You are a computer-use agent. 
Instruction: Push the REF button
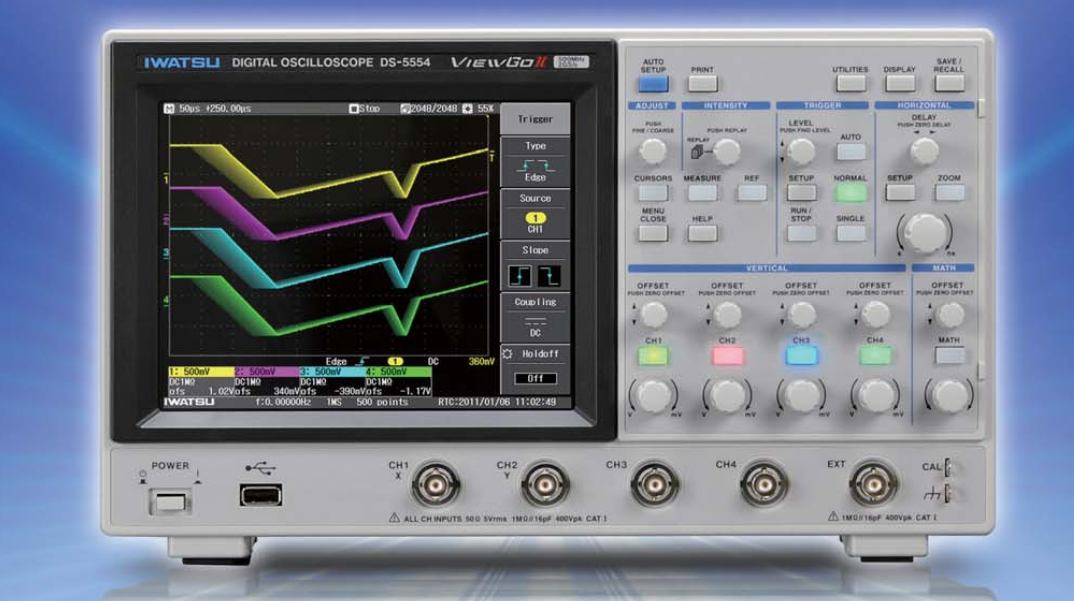[751, 193]
